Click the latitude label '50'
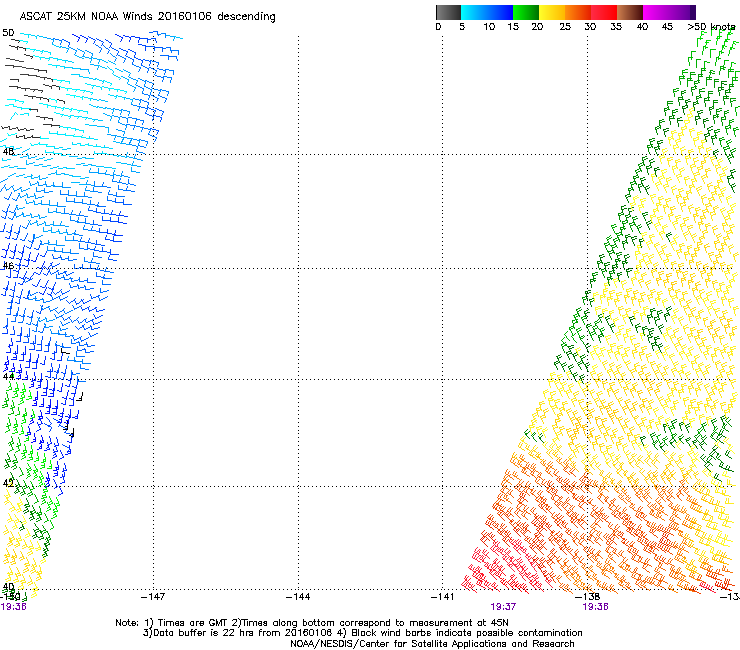The width and height of the screenshot is (740, 650). (8, 33)
